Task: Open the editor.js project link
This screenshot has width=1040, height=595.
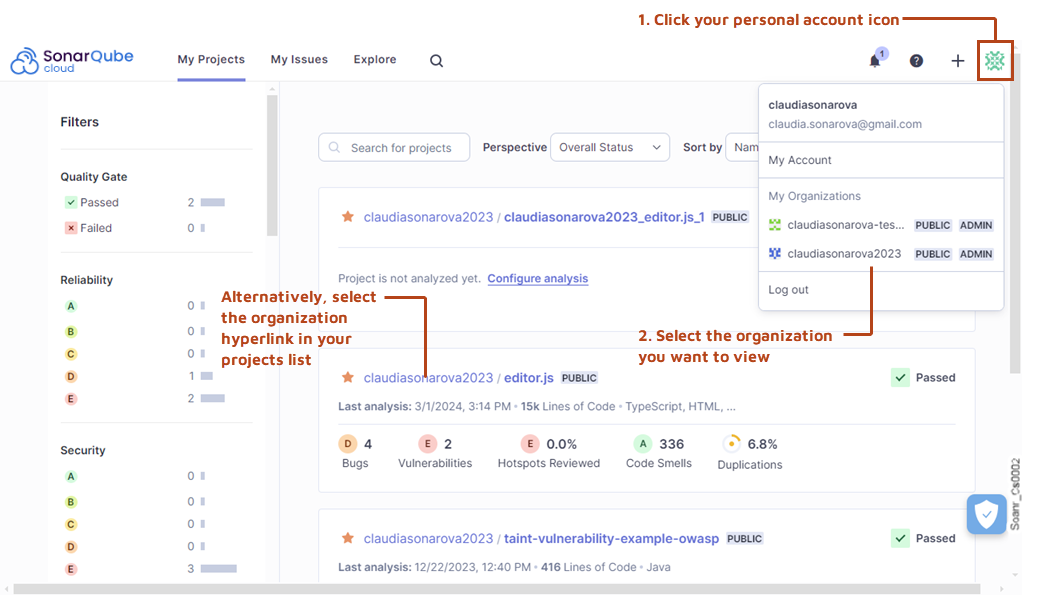Action: click(x=529, y=377)
